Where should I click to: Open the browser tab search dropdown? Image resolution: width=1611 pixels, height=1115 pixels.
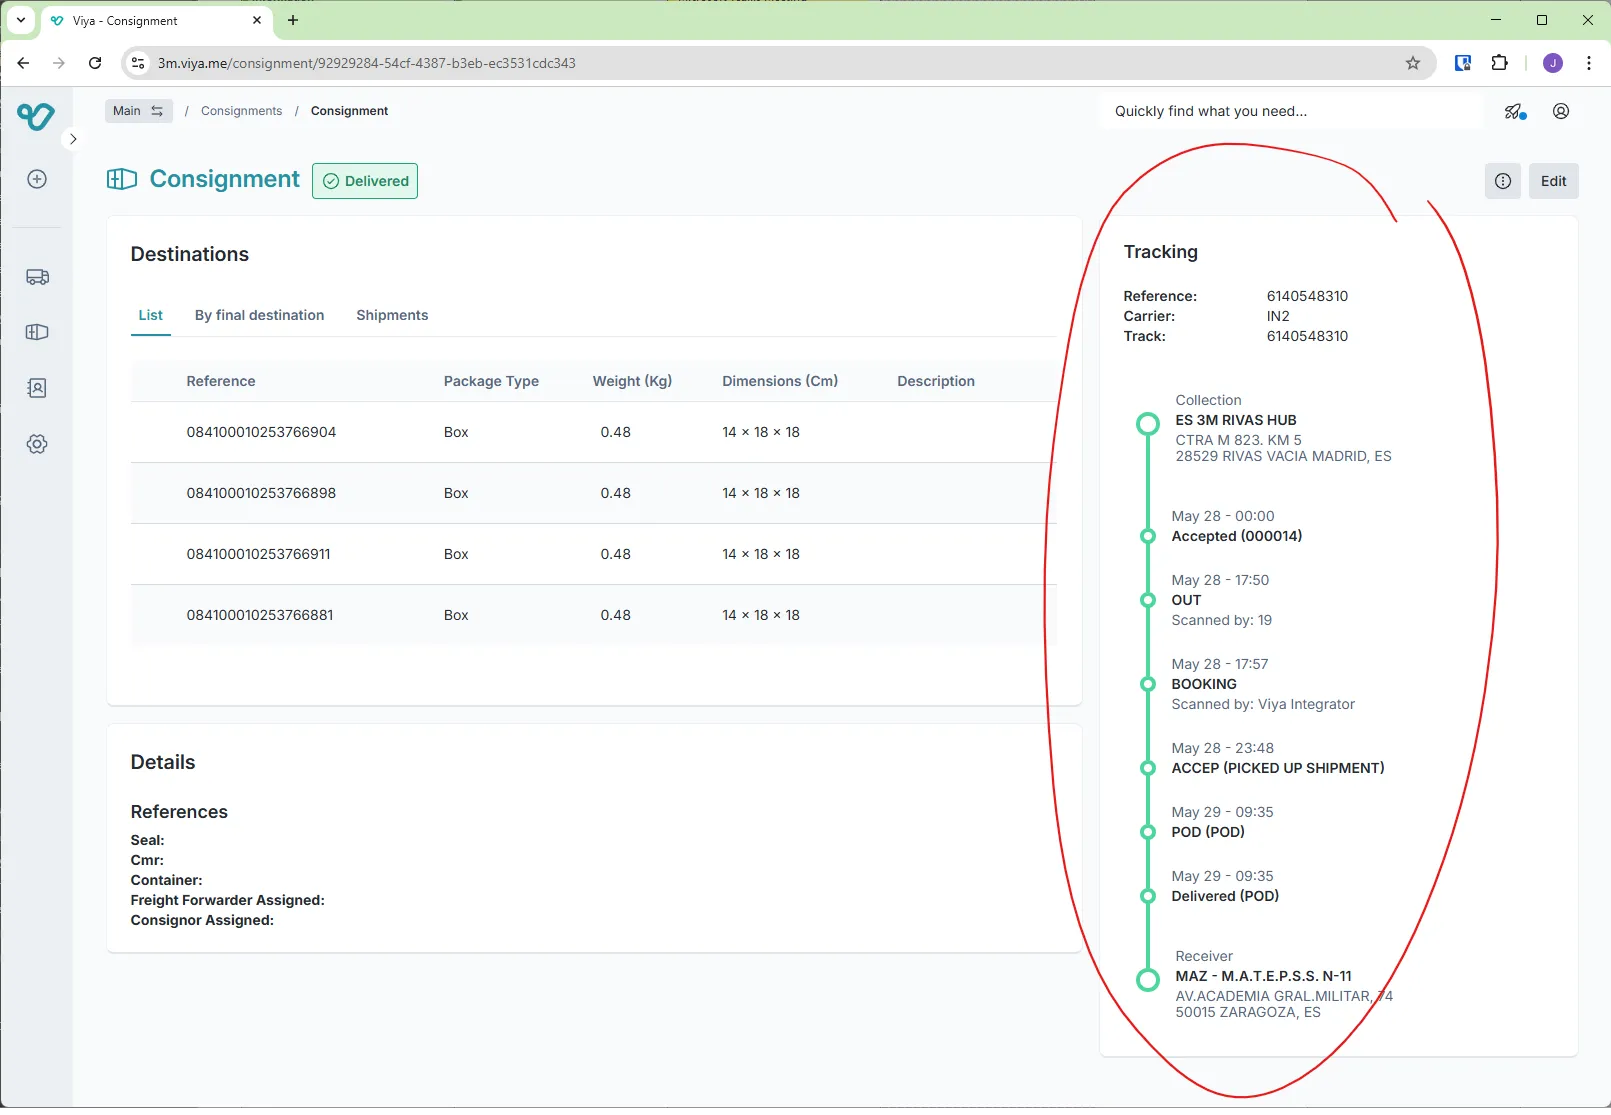point(21,20)
